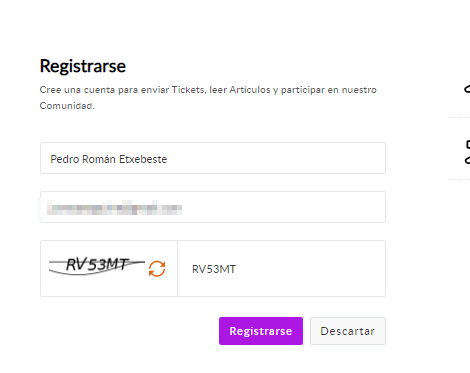Screen dimensions: 470x373
Task: Click the cut-off sidebar text below the dotted divider
Action: [x=467, y=153]
